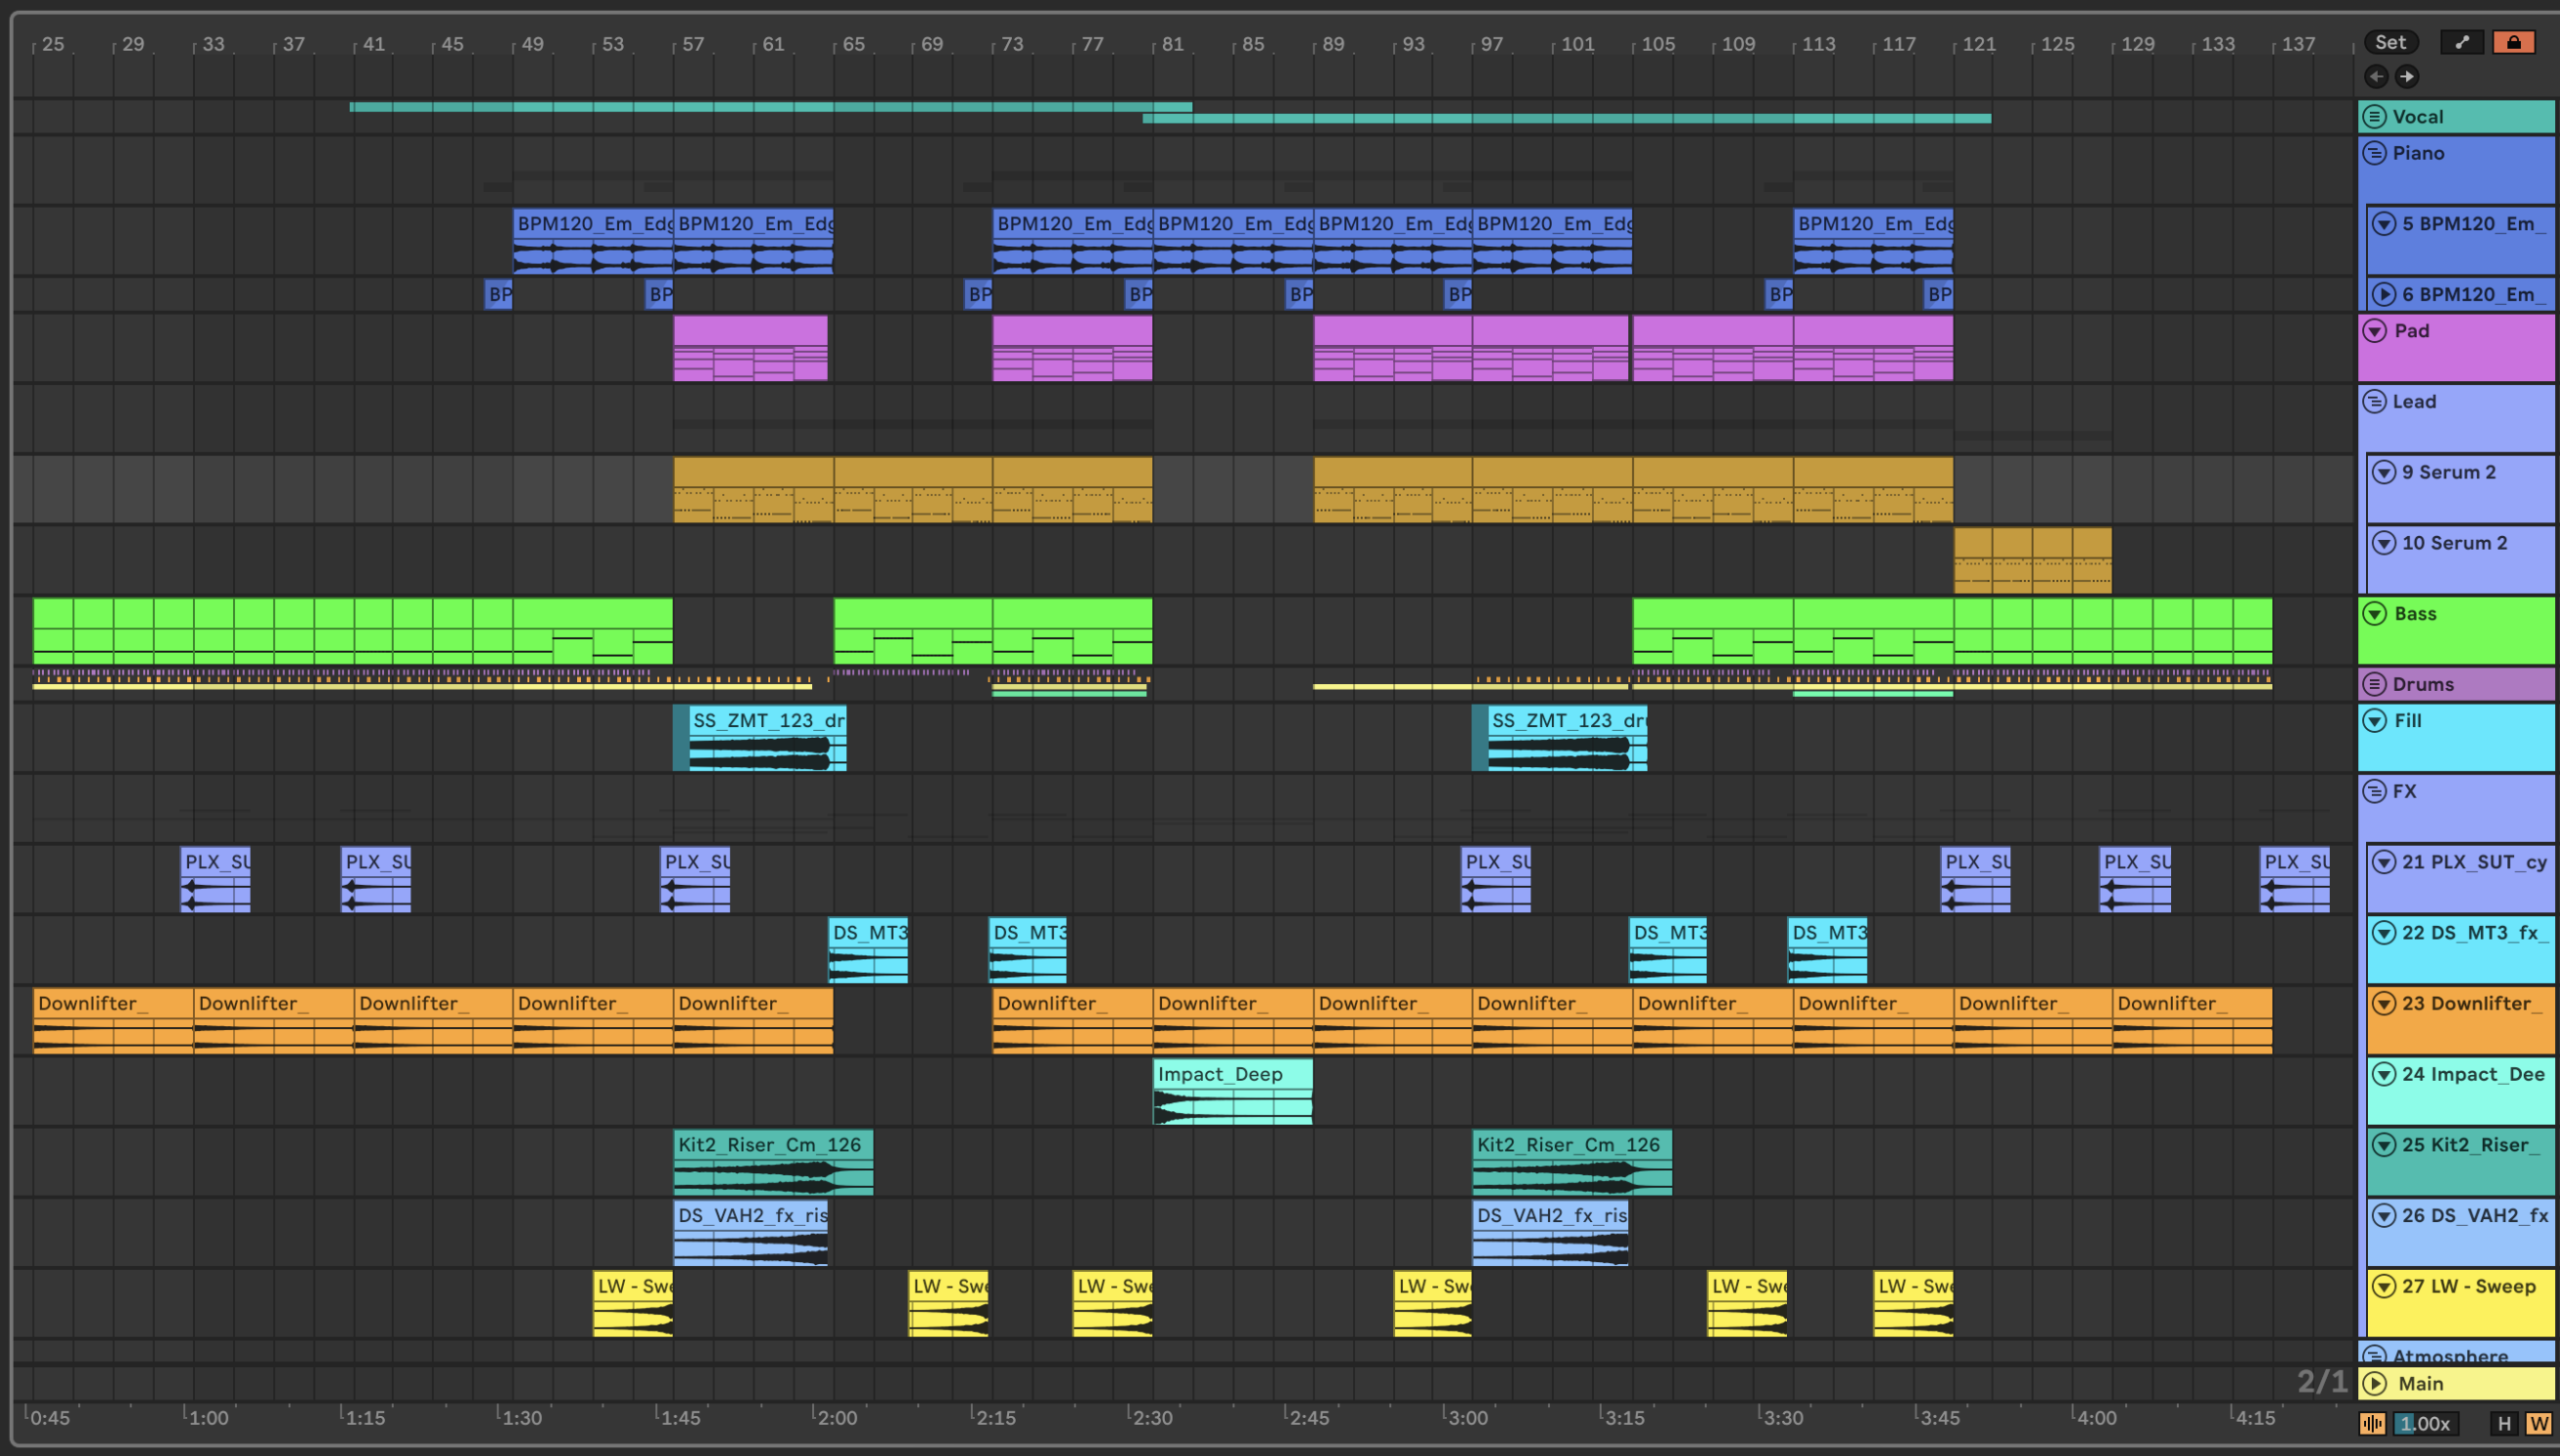Image resolution: width=2560 pixels, height=1456 pixels.
Task: Click bar 81 on the timeline ruler
Action: 1170,44
